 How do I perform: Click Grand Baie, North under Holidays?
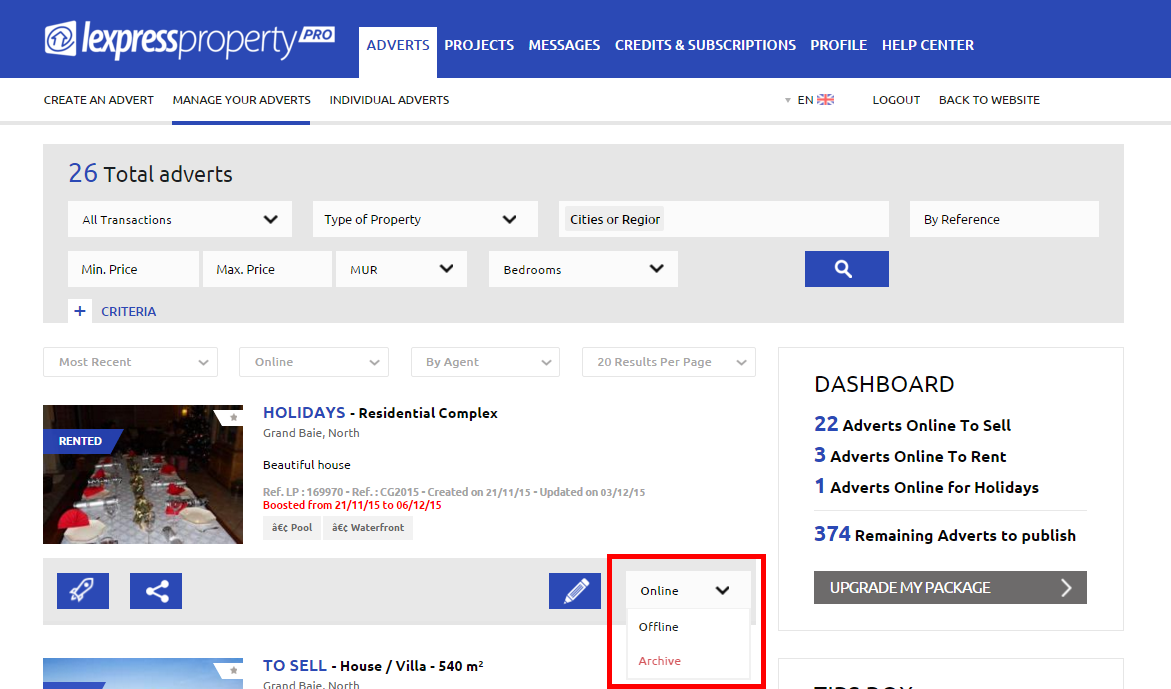[x=311, y=433]
